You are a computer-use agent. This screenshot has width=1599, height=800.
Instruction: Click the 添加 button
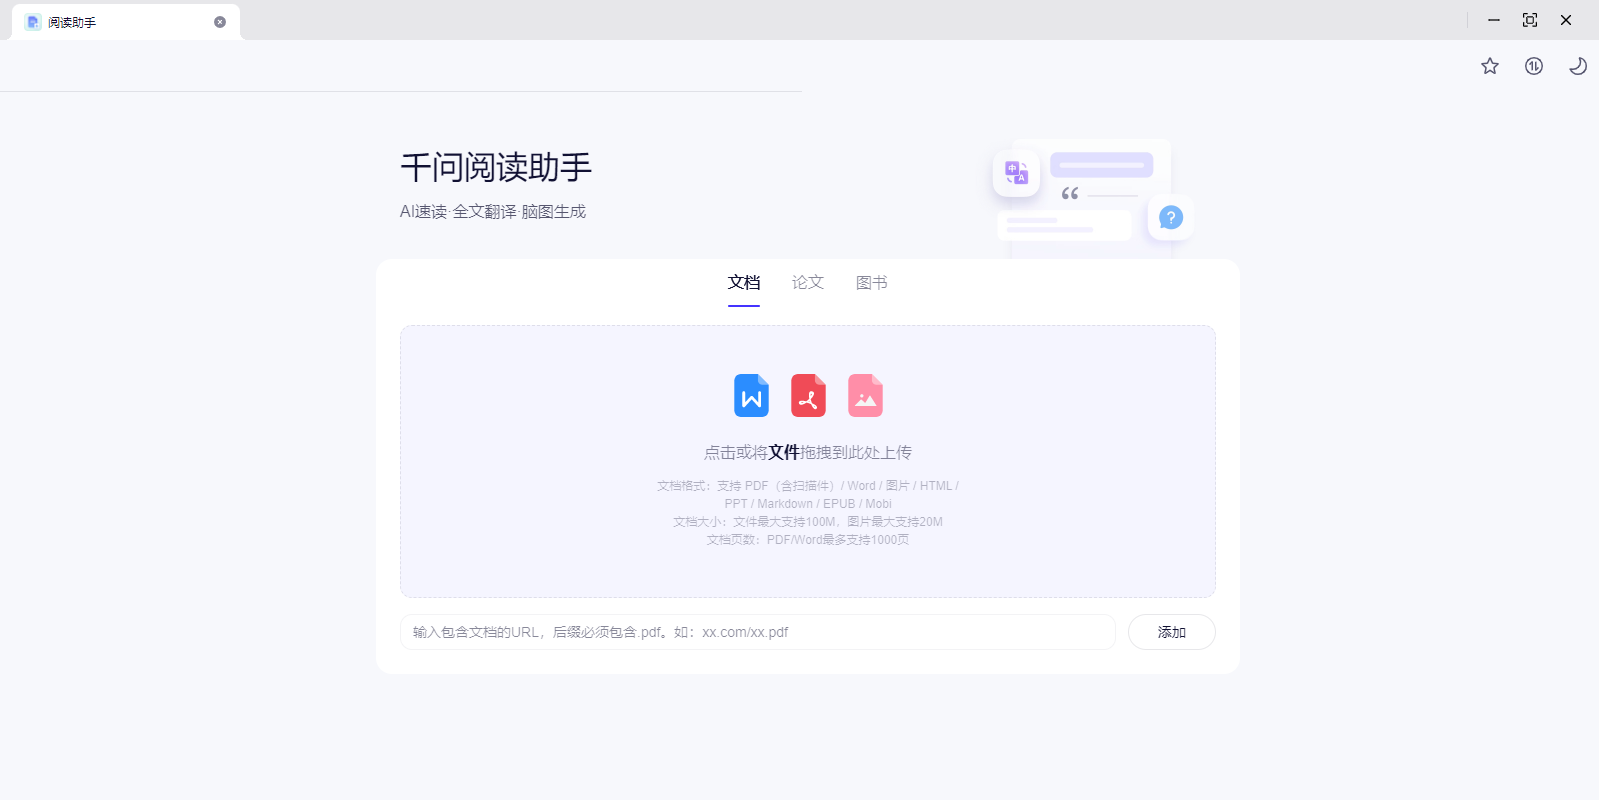pos(1172,632)
